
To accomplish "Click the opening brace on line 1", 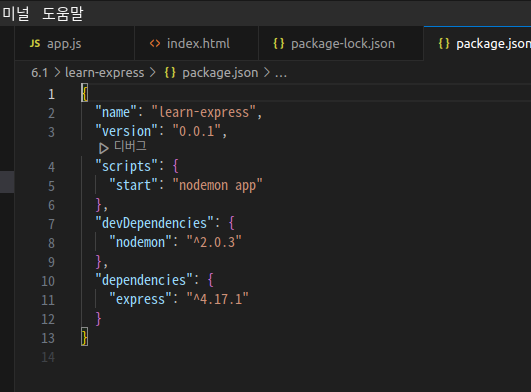I will [x=85, y=93].
